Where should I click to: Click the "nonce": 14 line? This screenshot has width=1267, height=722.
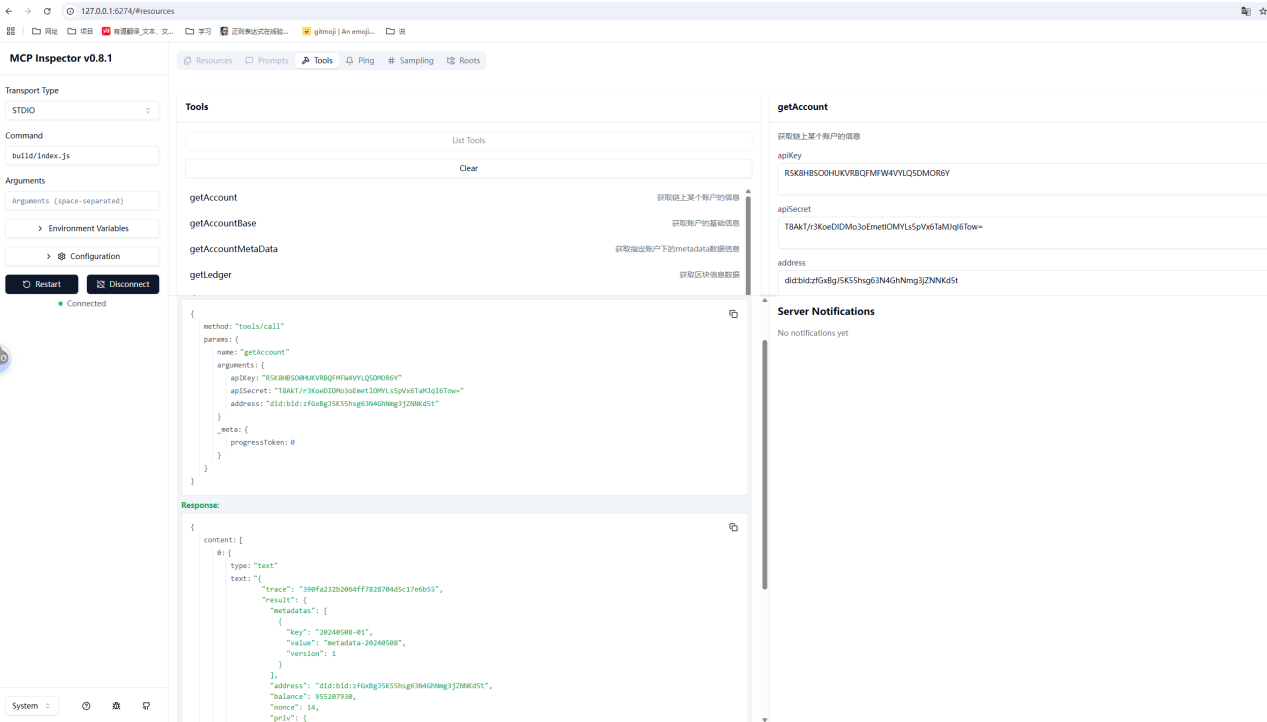[294, 707]
